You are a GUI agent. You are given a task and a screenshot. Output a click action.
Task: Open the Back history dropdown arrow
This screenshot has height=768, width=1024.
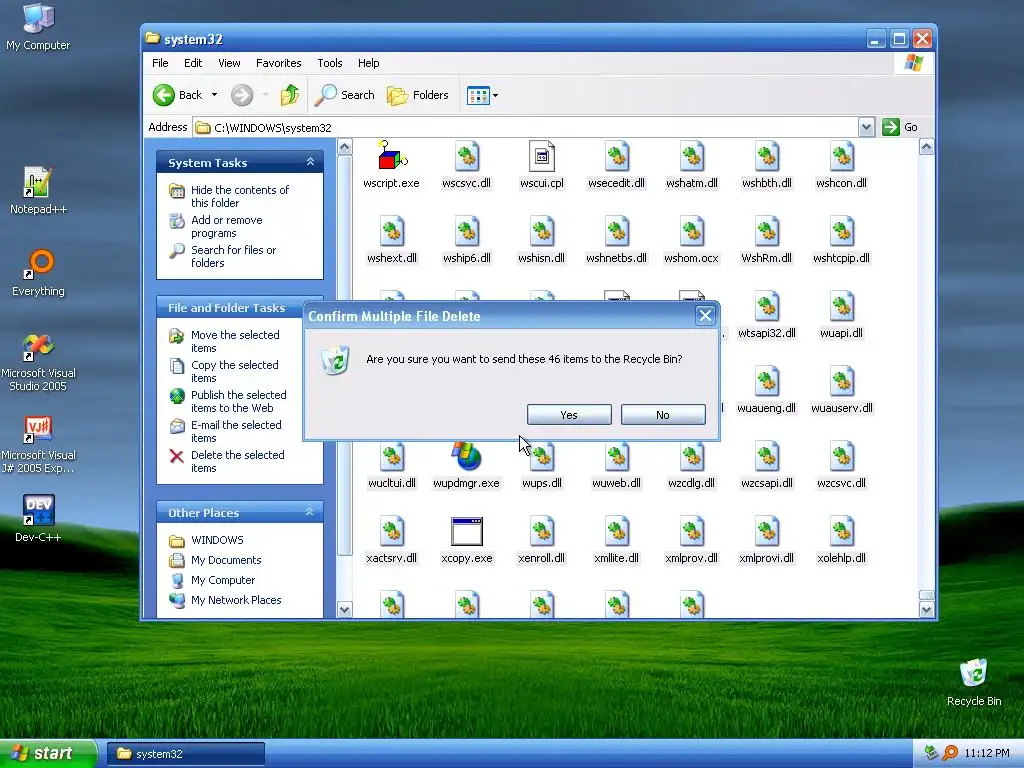(x=214, y=95)
